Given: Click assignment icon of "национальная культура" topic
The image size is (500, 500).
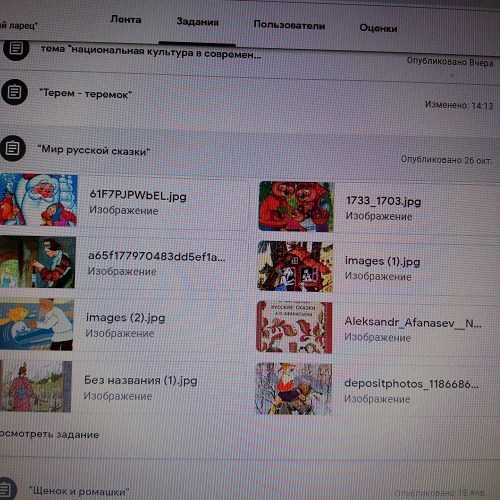Looking at the screenshot, I should click(16, 49).
